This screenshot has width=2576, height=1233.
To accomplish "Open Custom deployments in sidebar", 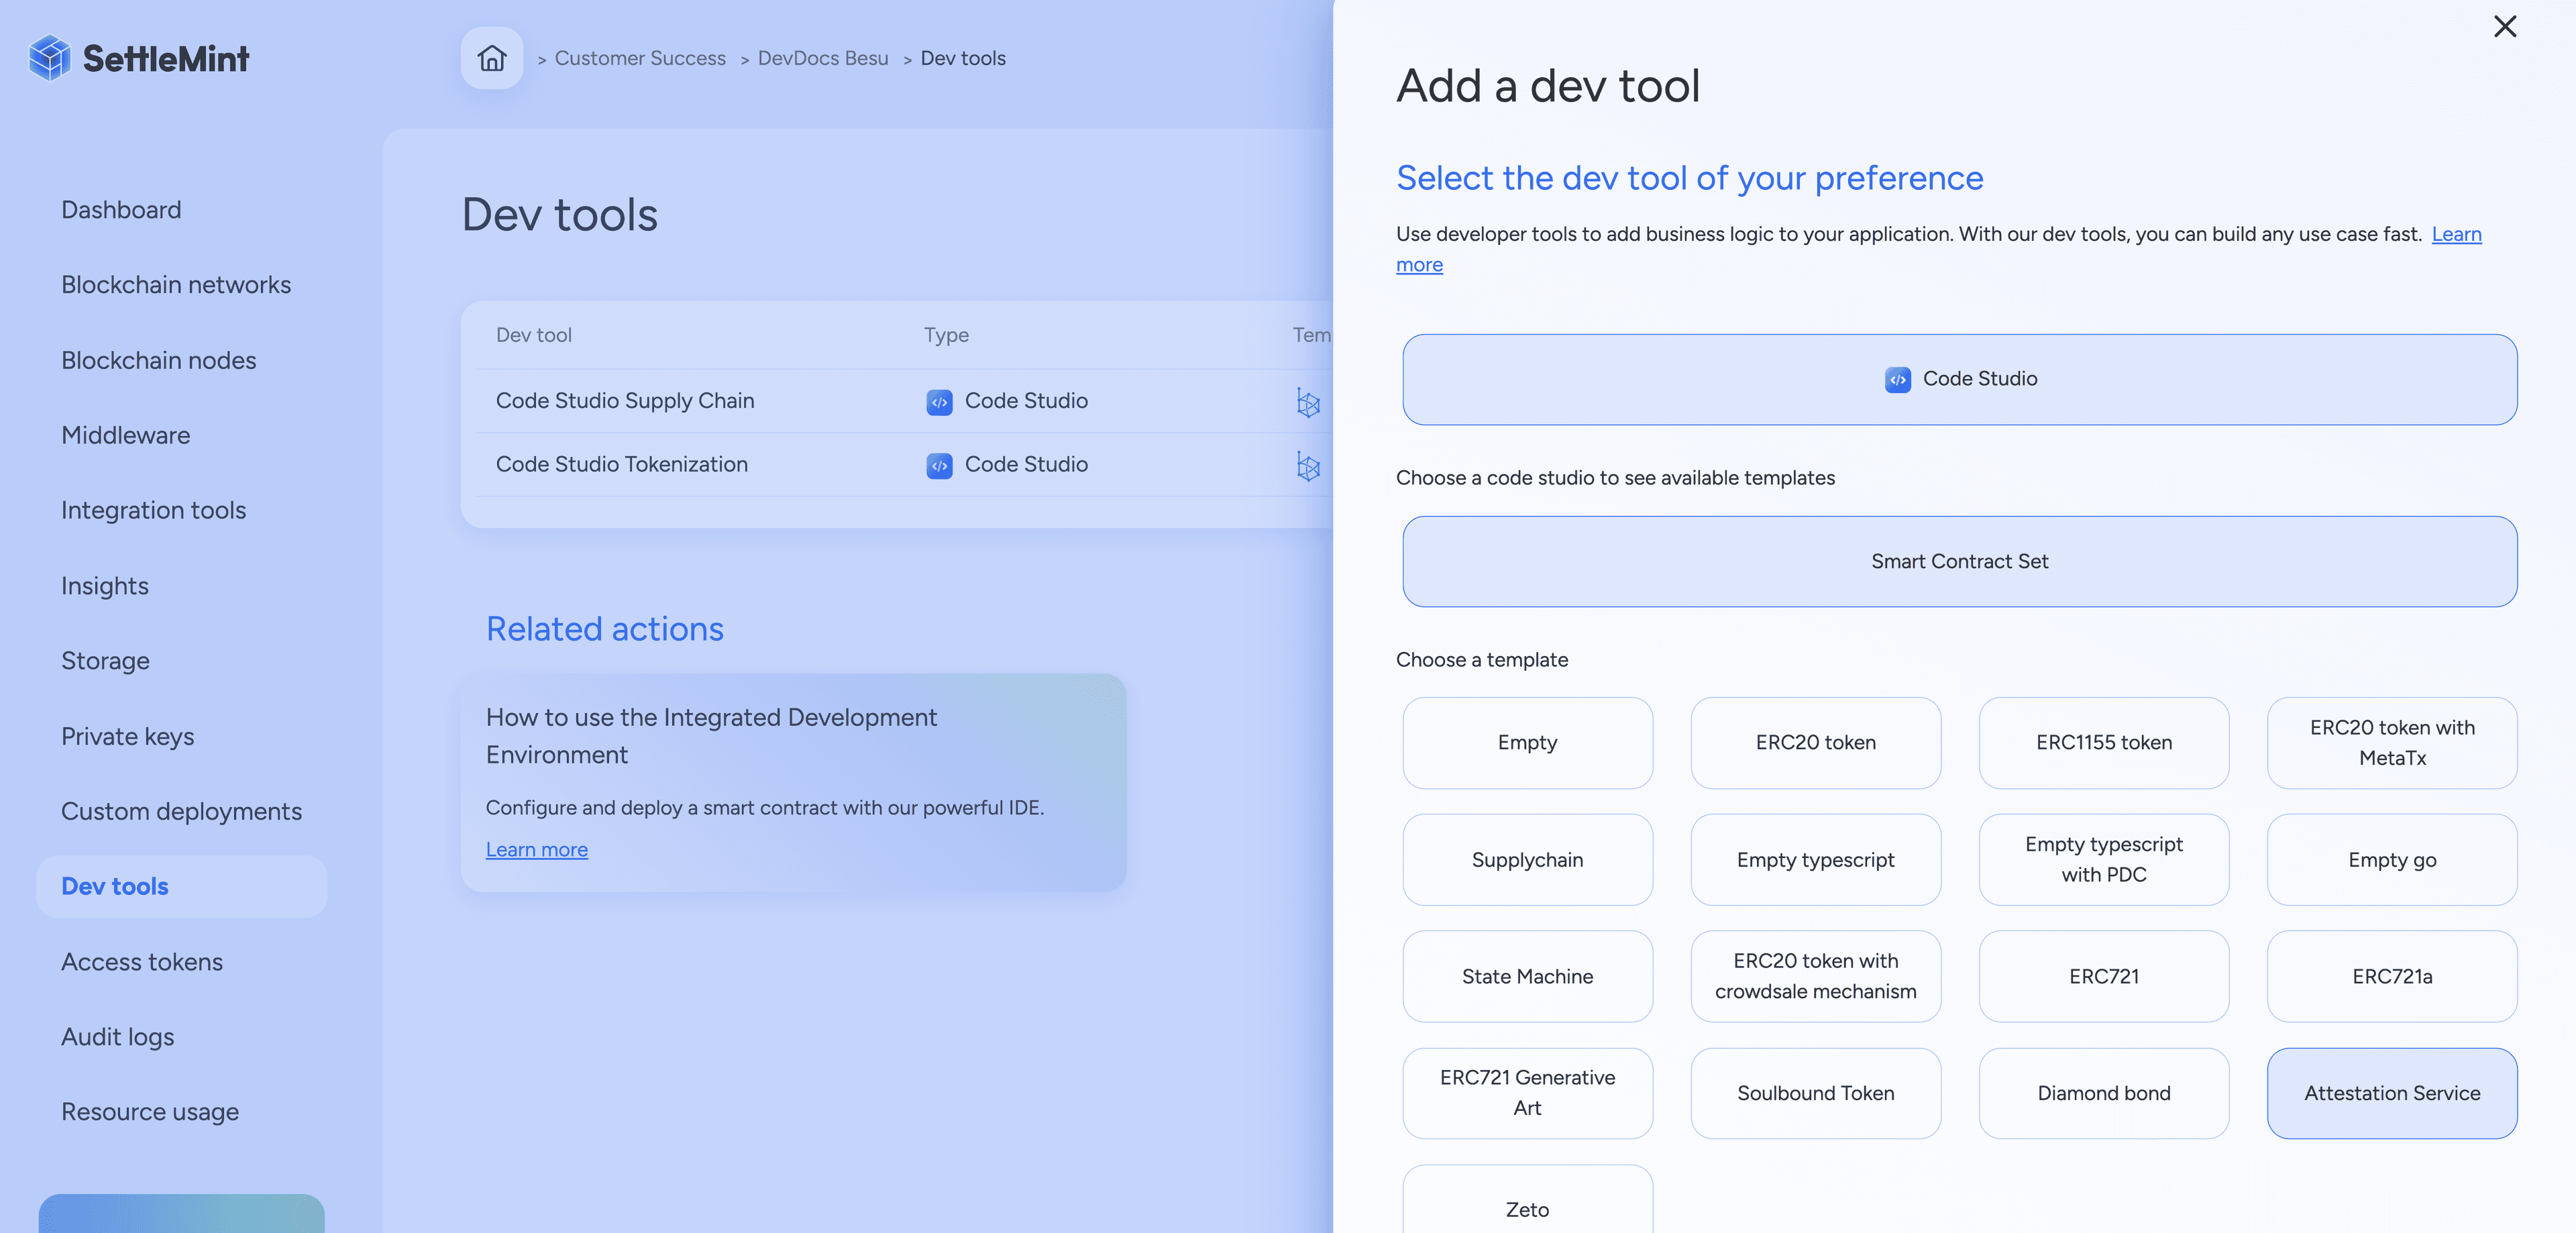I will [x=181, y=811].
